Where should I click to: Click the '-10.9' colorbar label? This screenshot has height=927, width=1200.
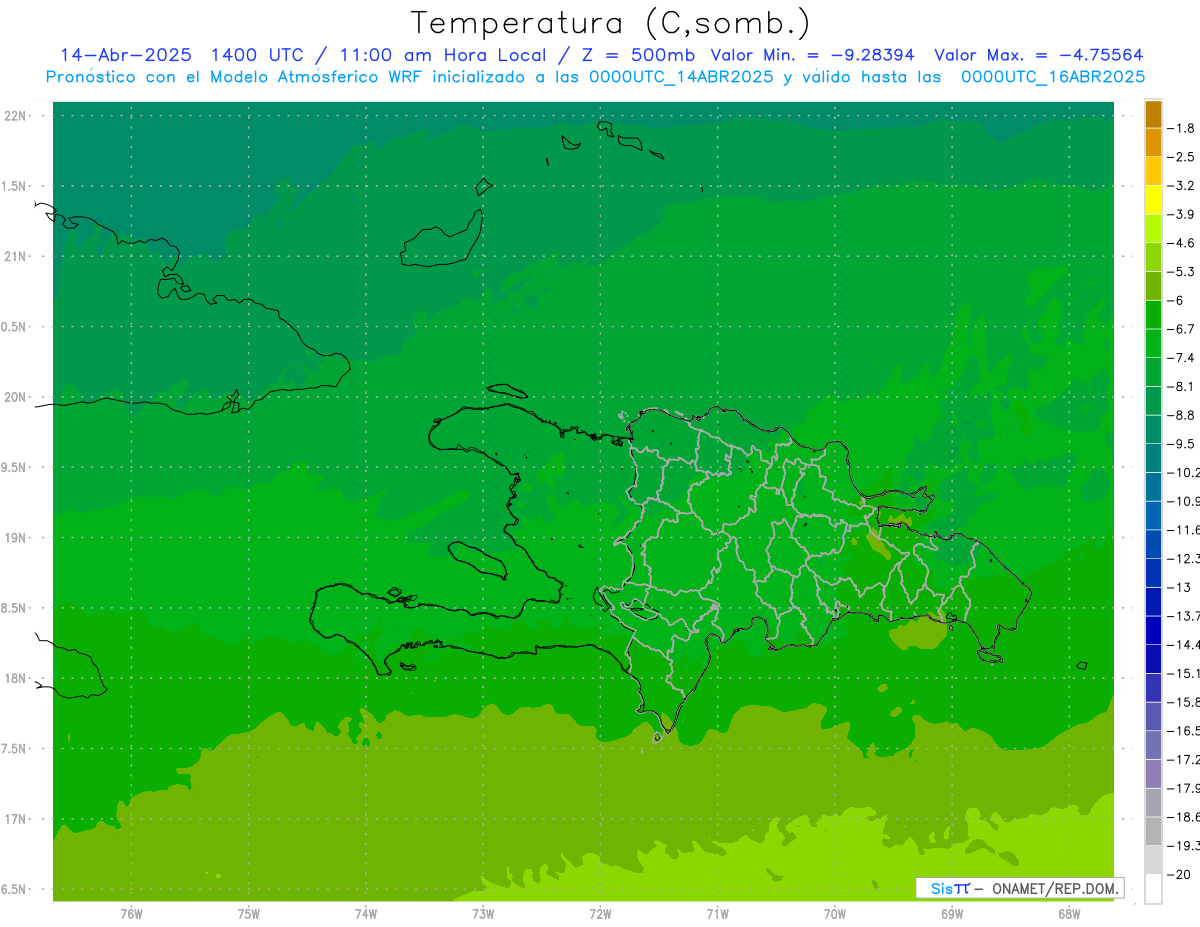click(x=1185, y=501)
